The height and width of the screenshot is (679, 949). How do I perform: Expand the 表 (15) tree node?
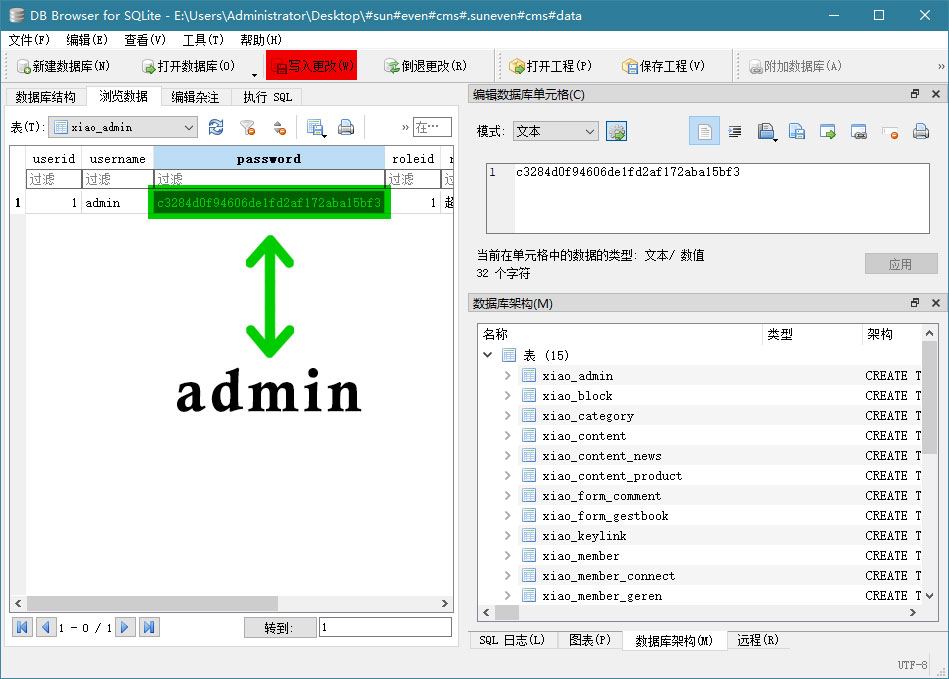tap(490, 355)
